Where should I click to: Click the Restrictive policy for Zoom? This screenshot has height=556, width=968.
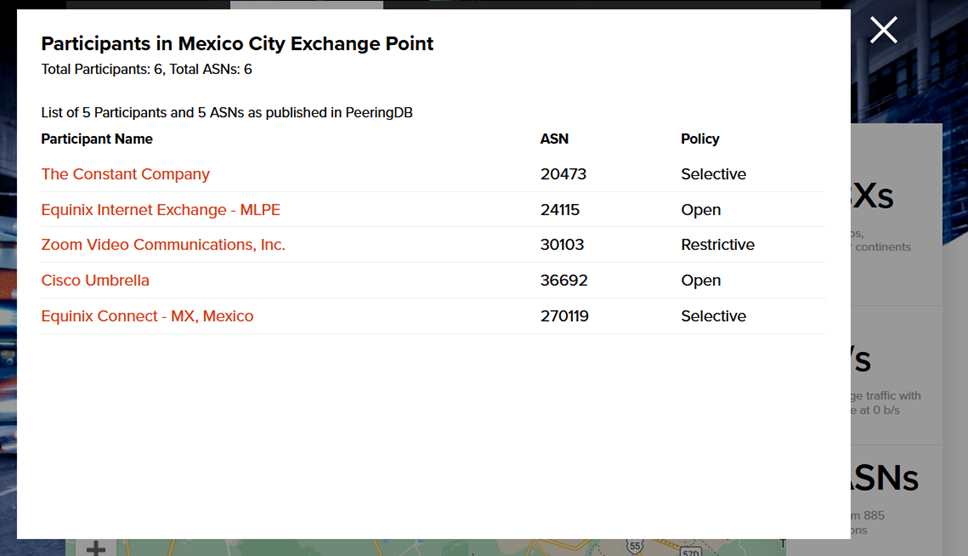pos(717,244)
